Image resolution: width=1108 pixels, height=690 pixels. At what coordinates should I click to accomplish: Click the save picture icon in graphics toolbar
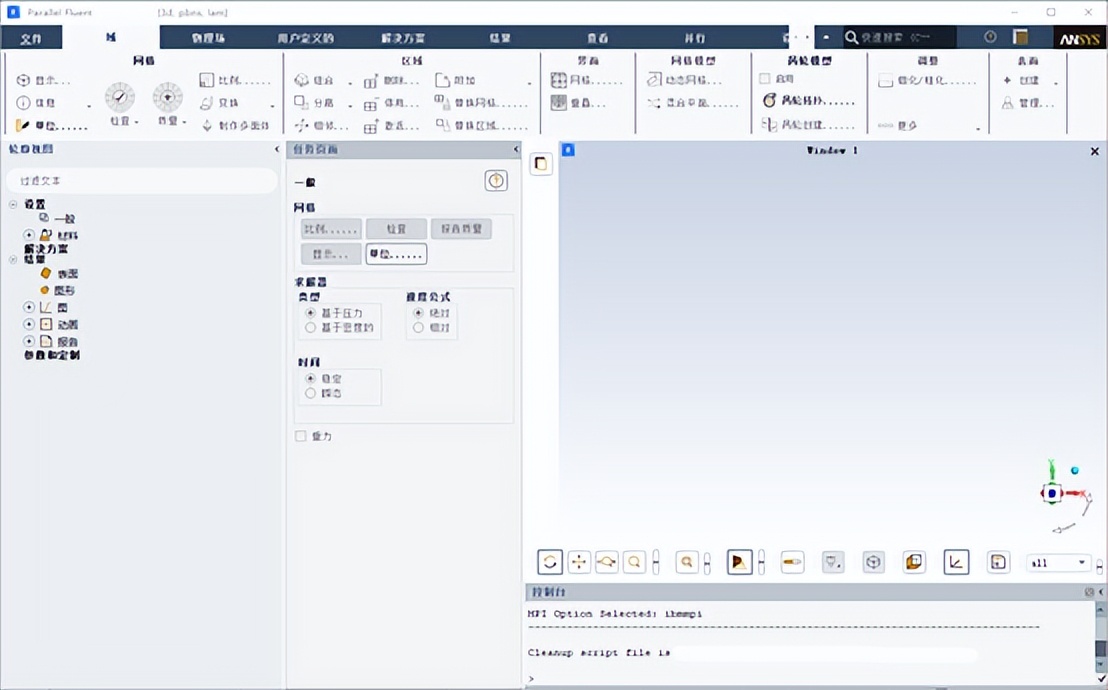point(997,561)
